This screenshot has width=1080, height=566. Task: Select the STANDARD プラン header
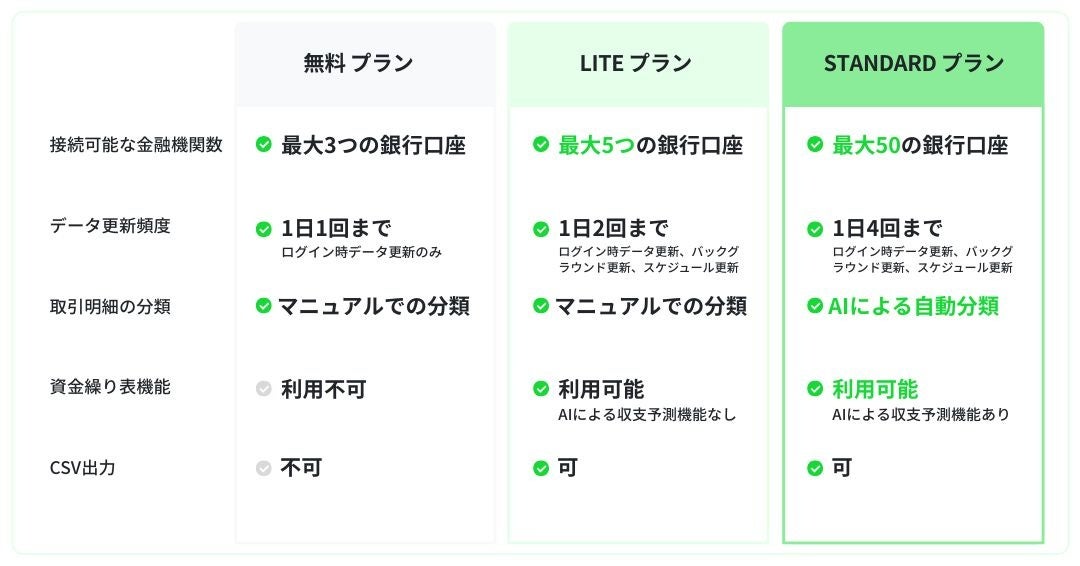(x=913, y=64)
